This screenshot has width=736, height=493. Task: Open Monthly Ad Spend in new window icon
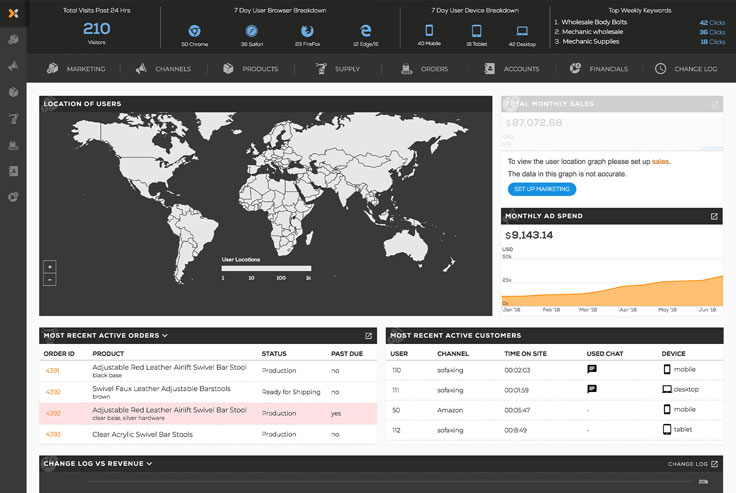click(714, 216)
